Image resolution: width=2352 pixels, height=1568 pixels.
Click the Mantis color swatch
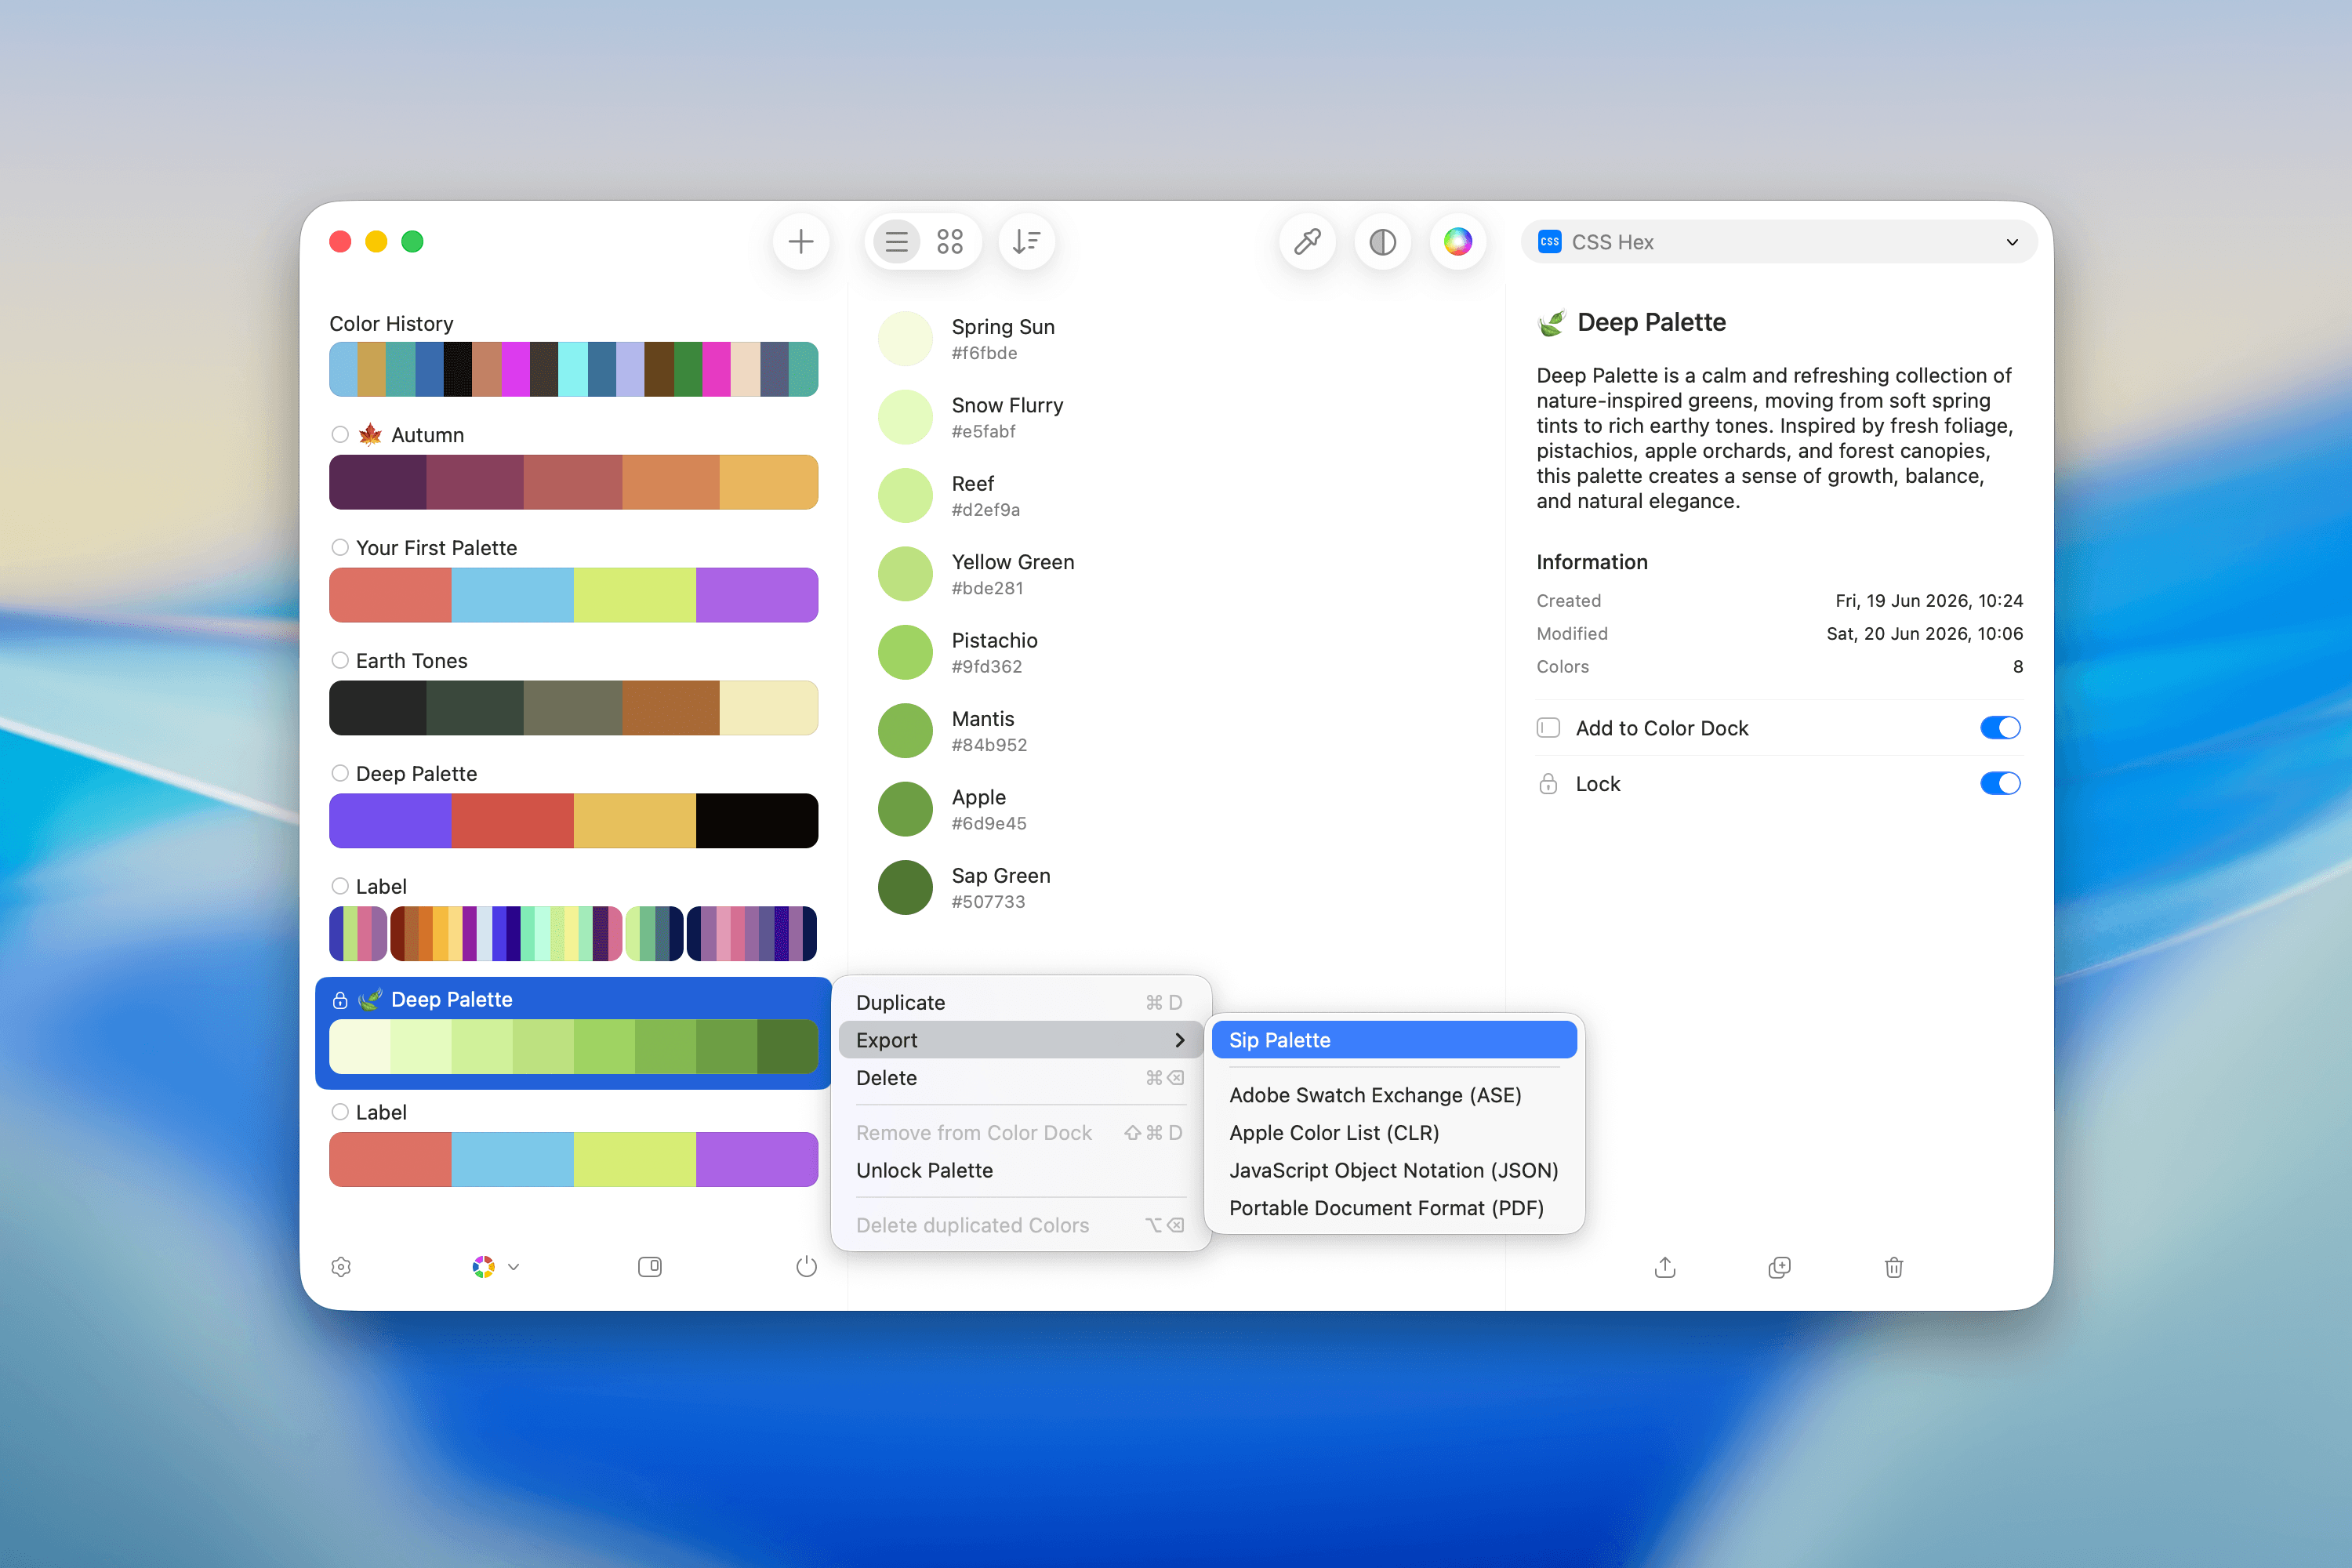[905, 731]
